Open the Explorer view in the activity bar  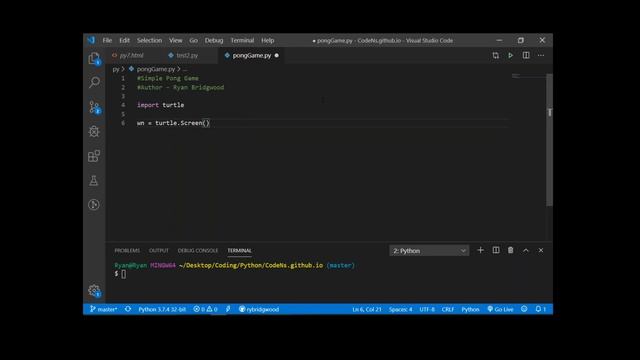click(94, 58)
